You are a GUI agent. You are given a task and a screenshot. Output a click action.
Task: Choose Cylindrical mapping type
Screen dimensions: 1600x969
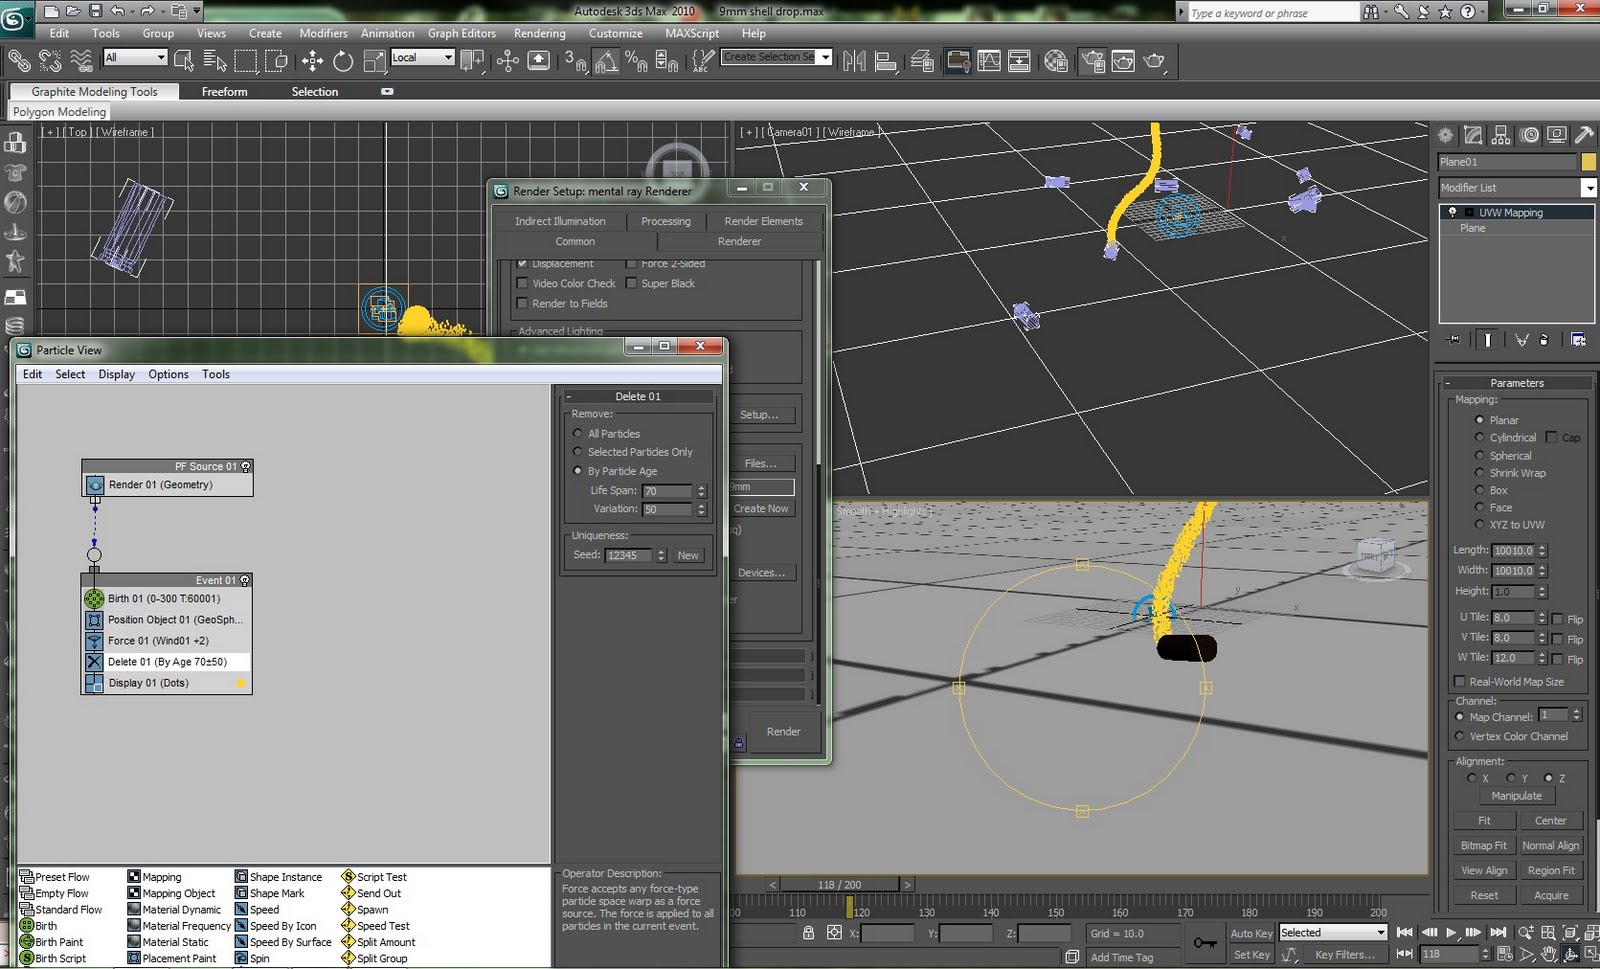tap(1480, 437)
